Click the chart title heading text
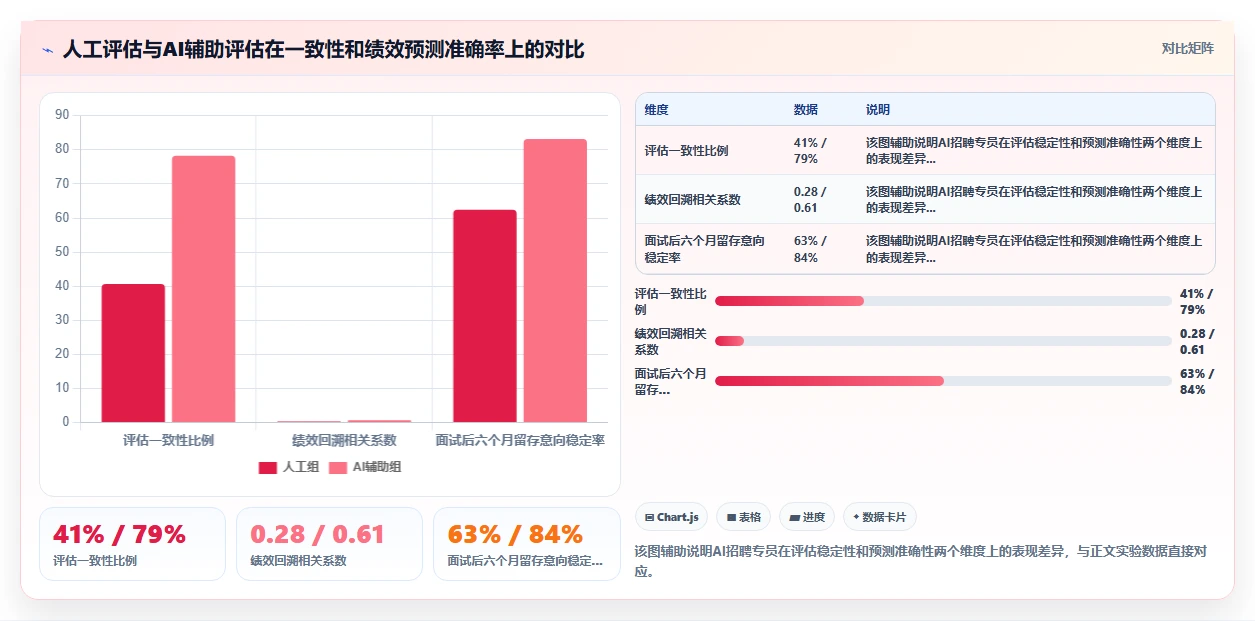The width and height of the screenshot is (1255, 621). click(323, 50)
